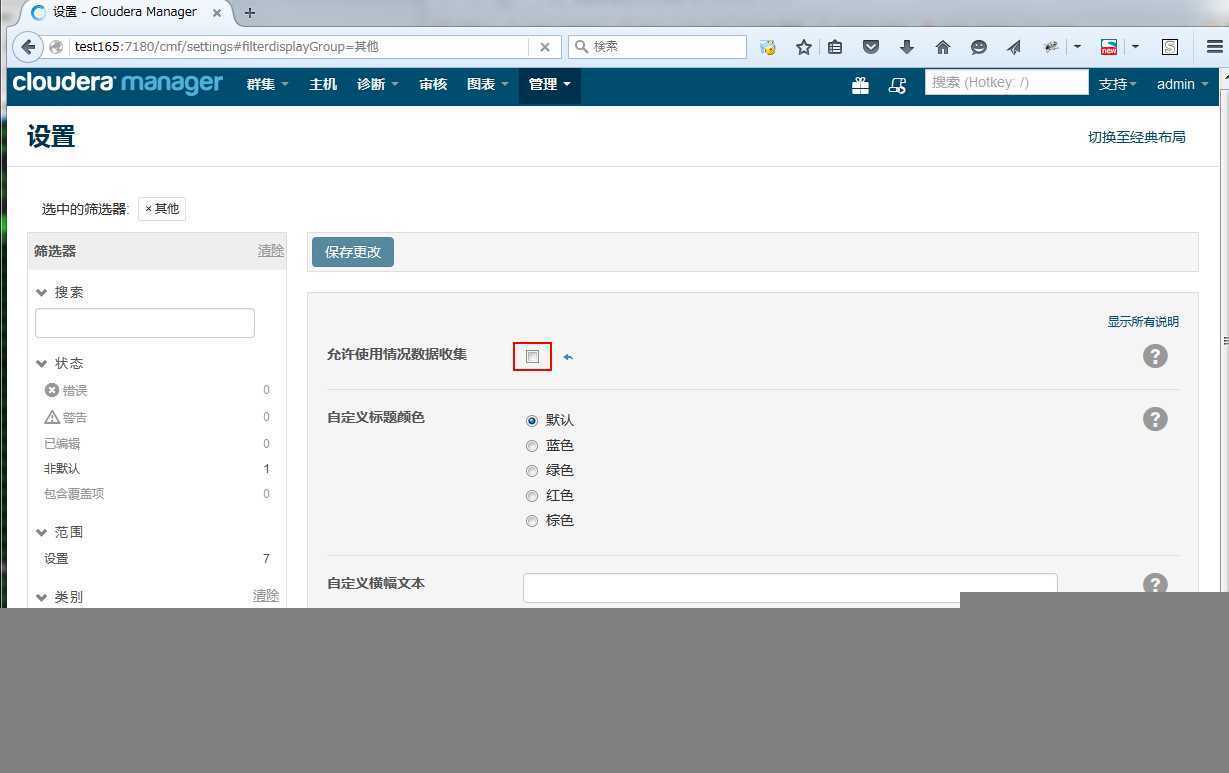
Task: Select the 绿色 title color radio
Action: (x=532, y=471)
